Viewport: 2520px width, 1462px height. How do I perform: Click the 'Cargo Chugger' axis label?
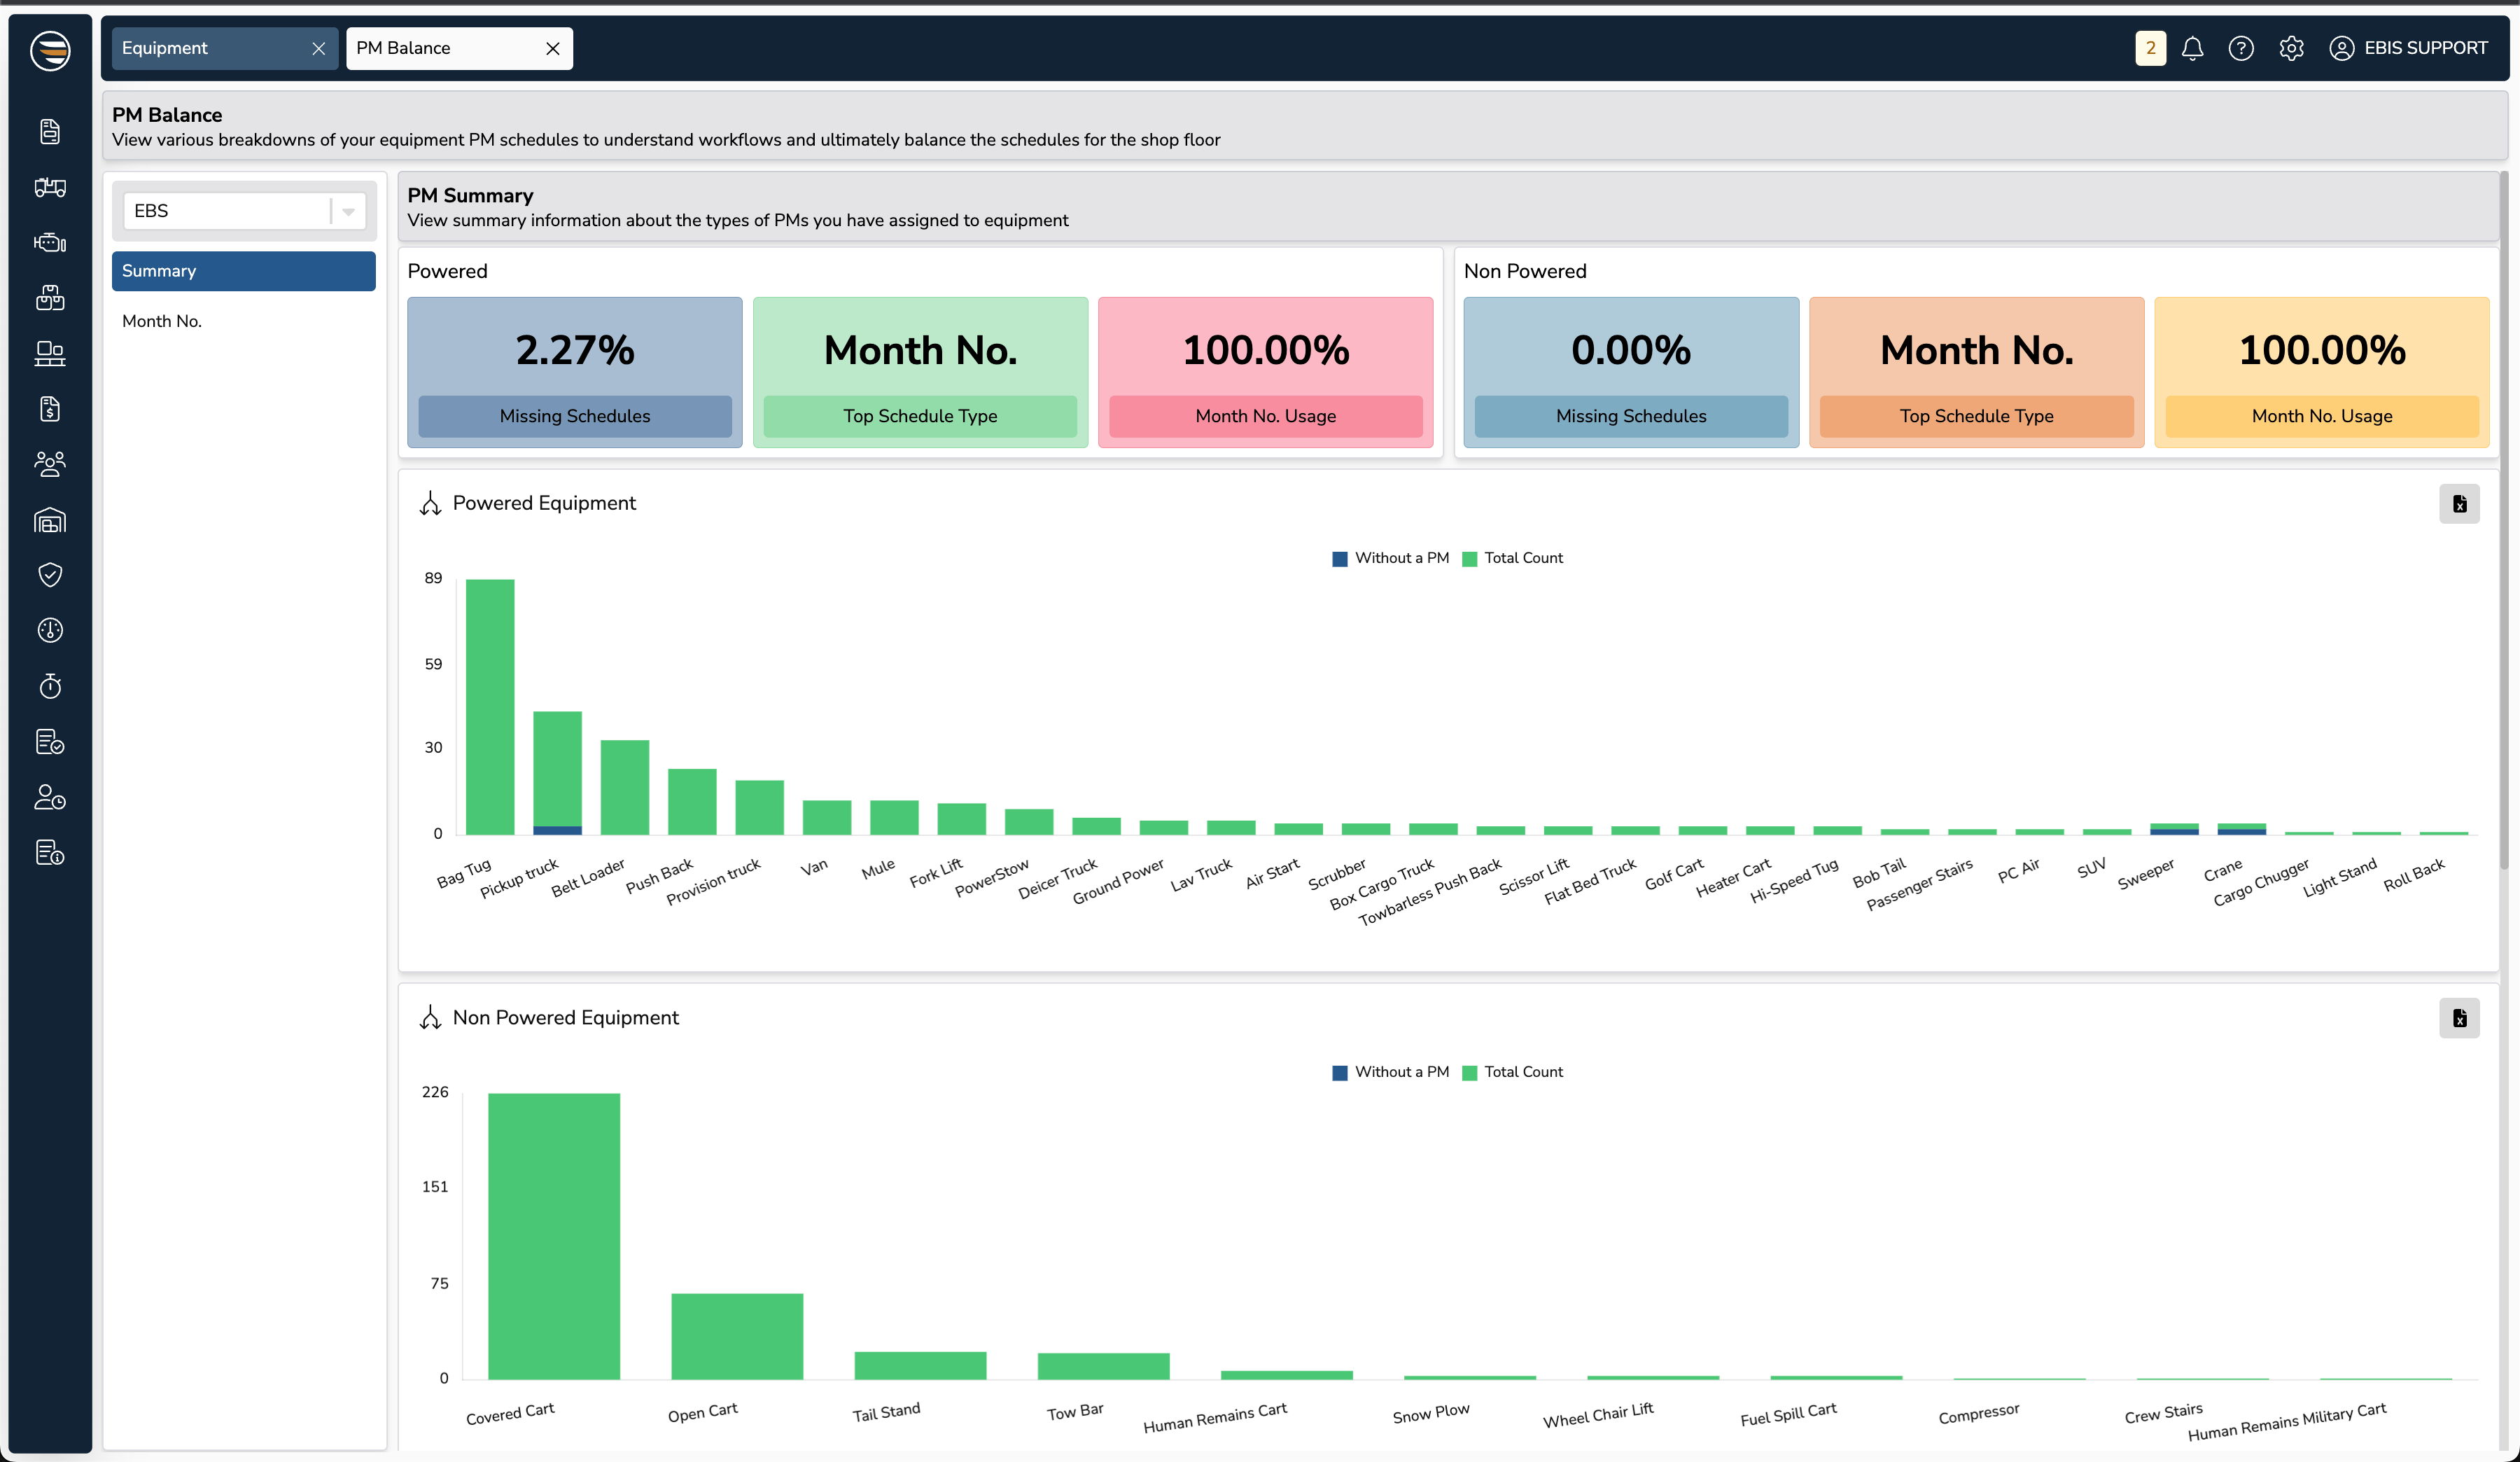(x=2261, y=881)
